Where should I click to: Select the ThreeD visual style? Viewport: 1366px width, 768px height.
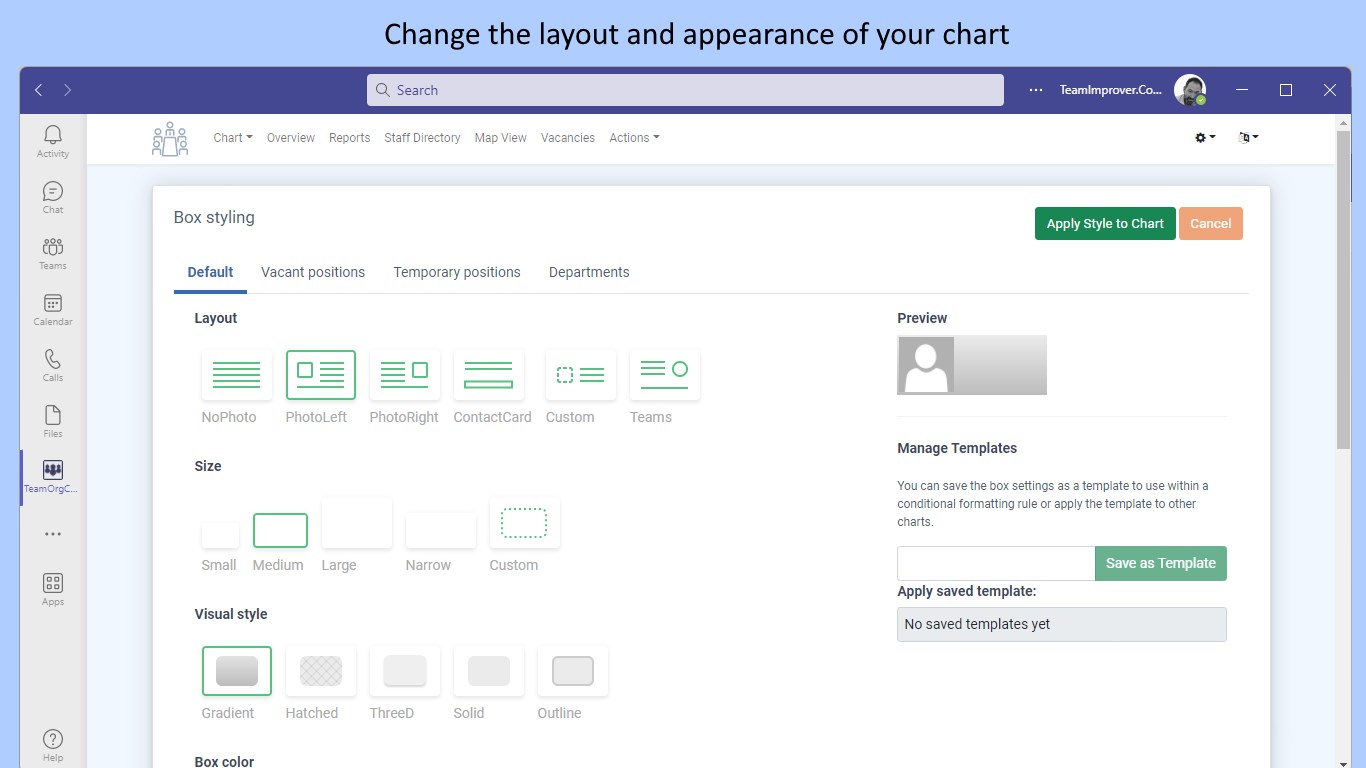405,671
